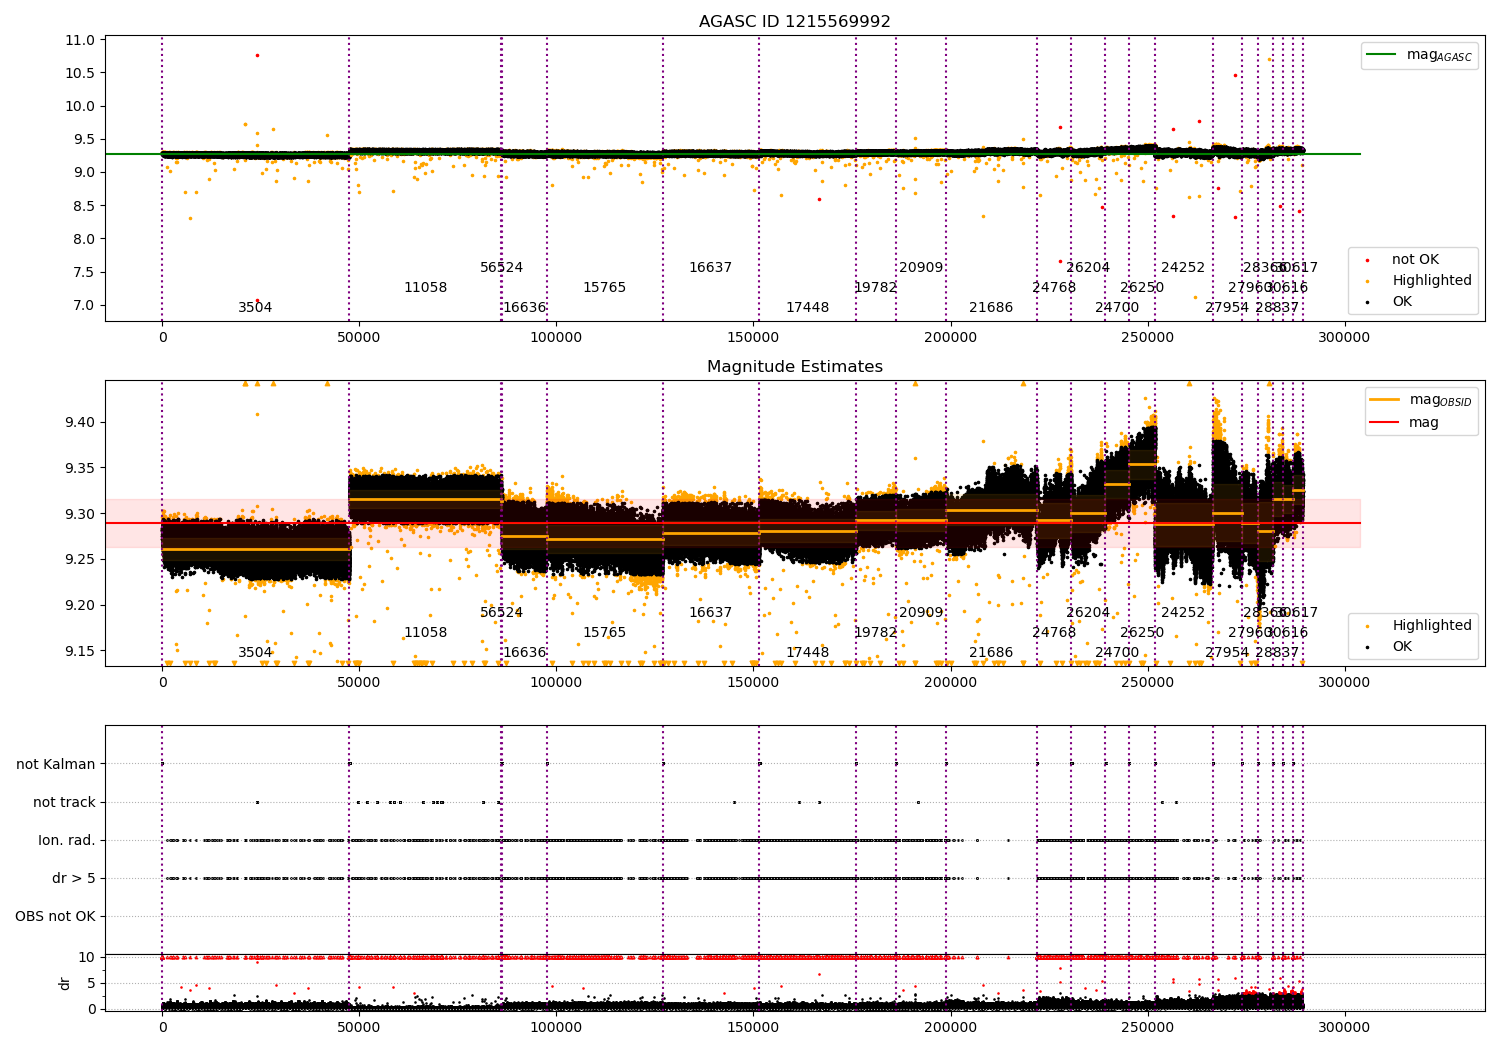Click the 11.0 y-axis tick label

tap(82, 40)
